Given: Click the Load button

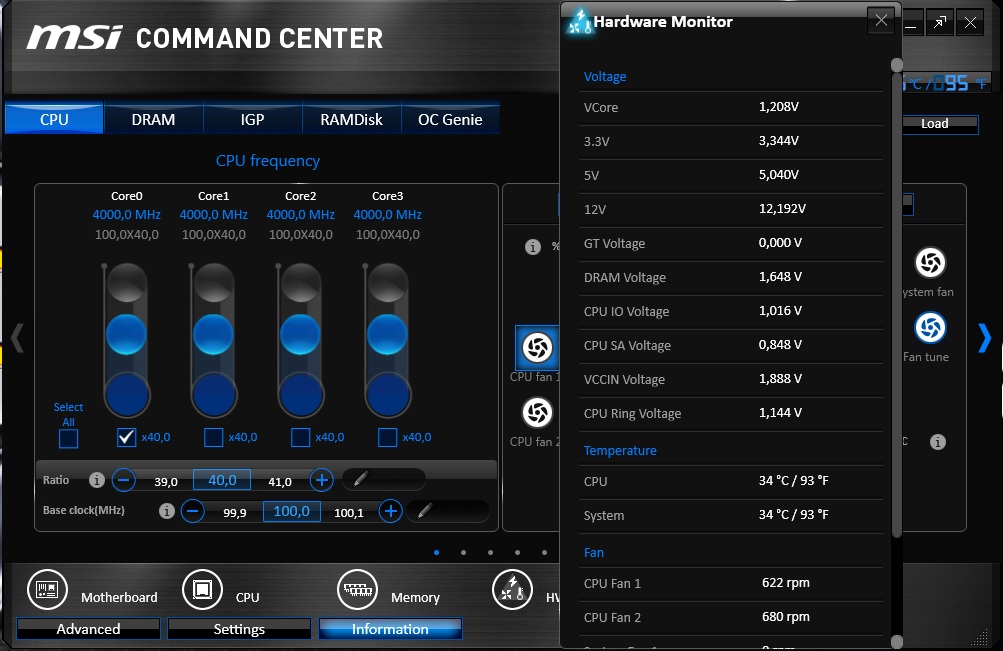Looking at the screenshot, I should tap(939, 124).
